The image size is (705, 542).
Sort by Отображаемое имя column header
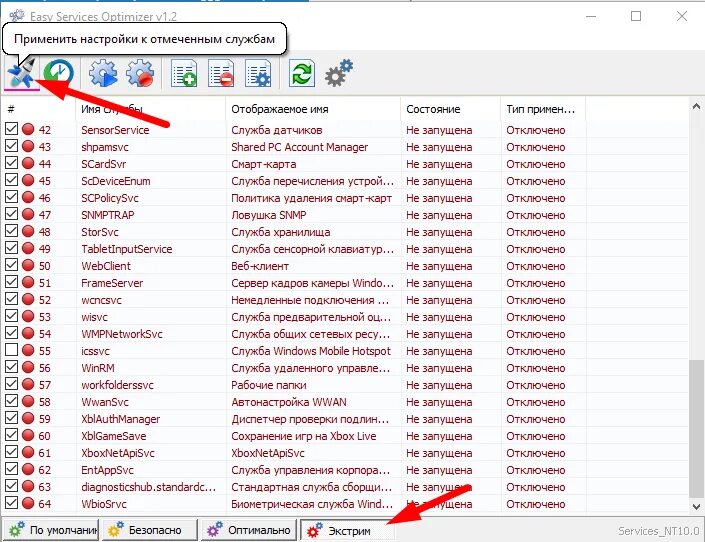313,109
